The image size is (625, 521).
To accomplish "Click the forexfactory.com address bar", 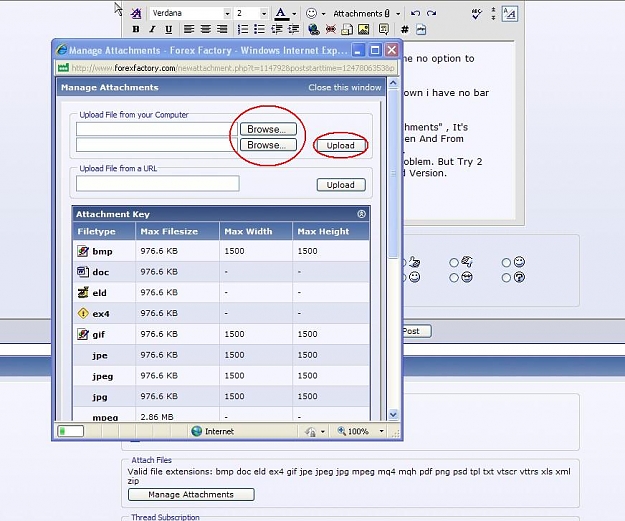I will click(x=227, y=68).
